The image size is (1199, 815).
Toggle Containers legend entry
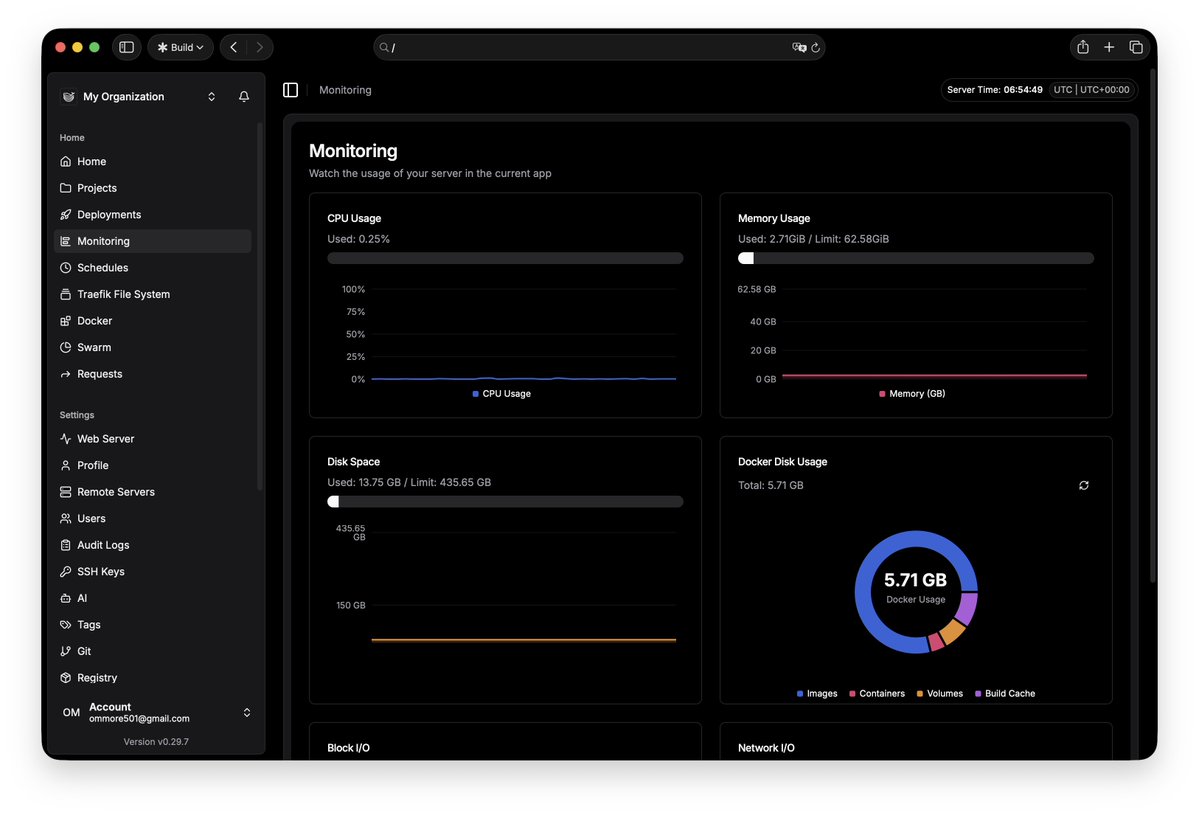[x=876, y=693]
